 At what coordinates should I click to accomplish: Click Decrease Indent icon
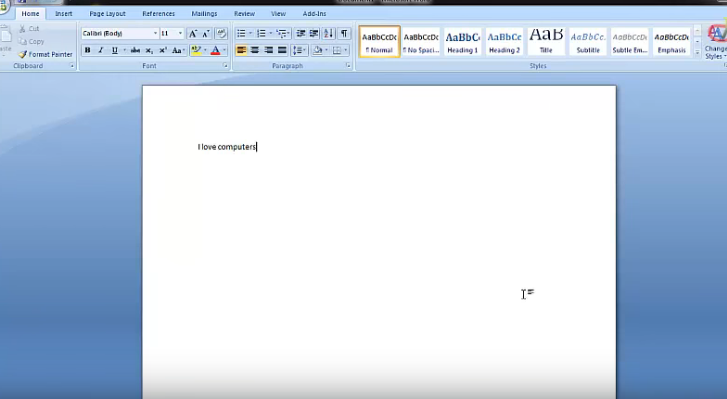coord(300,33)
